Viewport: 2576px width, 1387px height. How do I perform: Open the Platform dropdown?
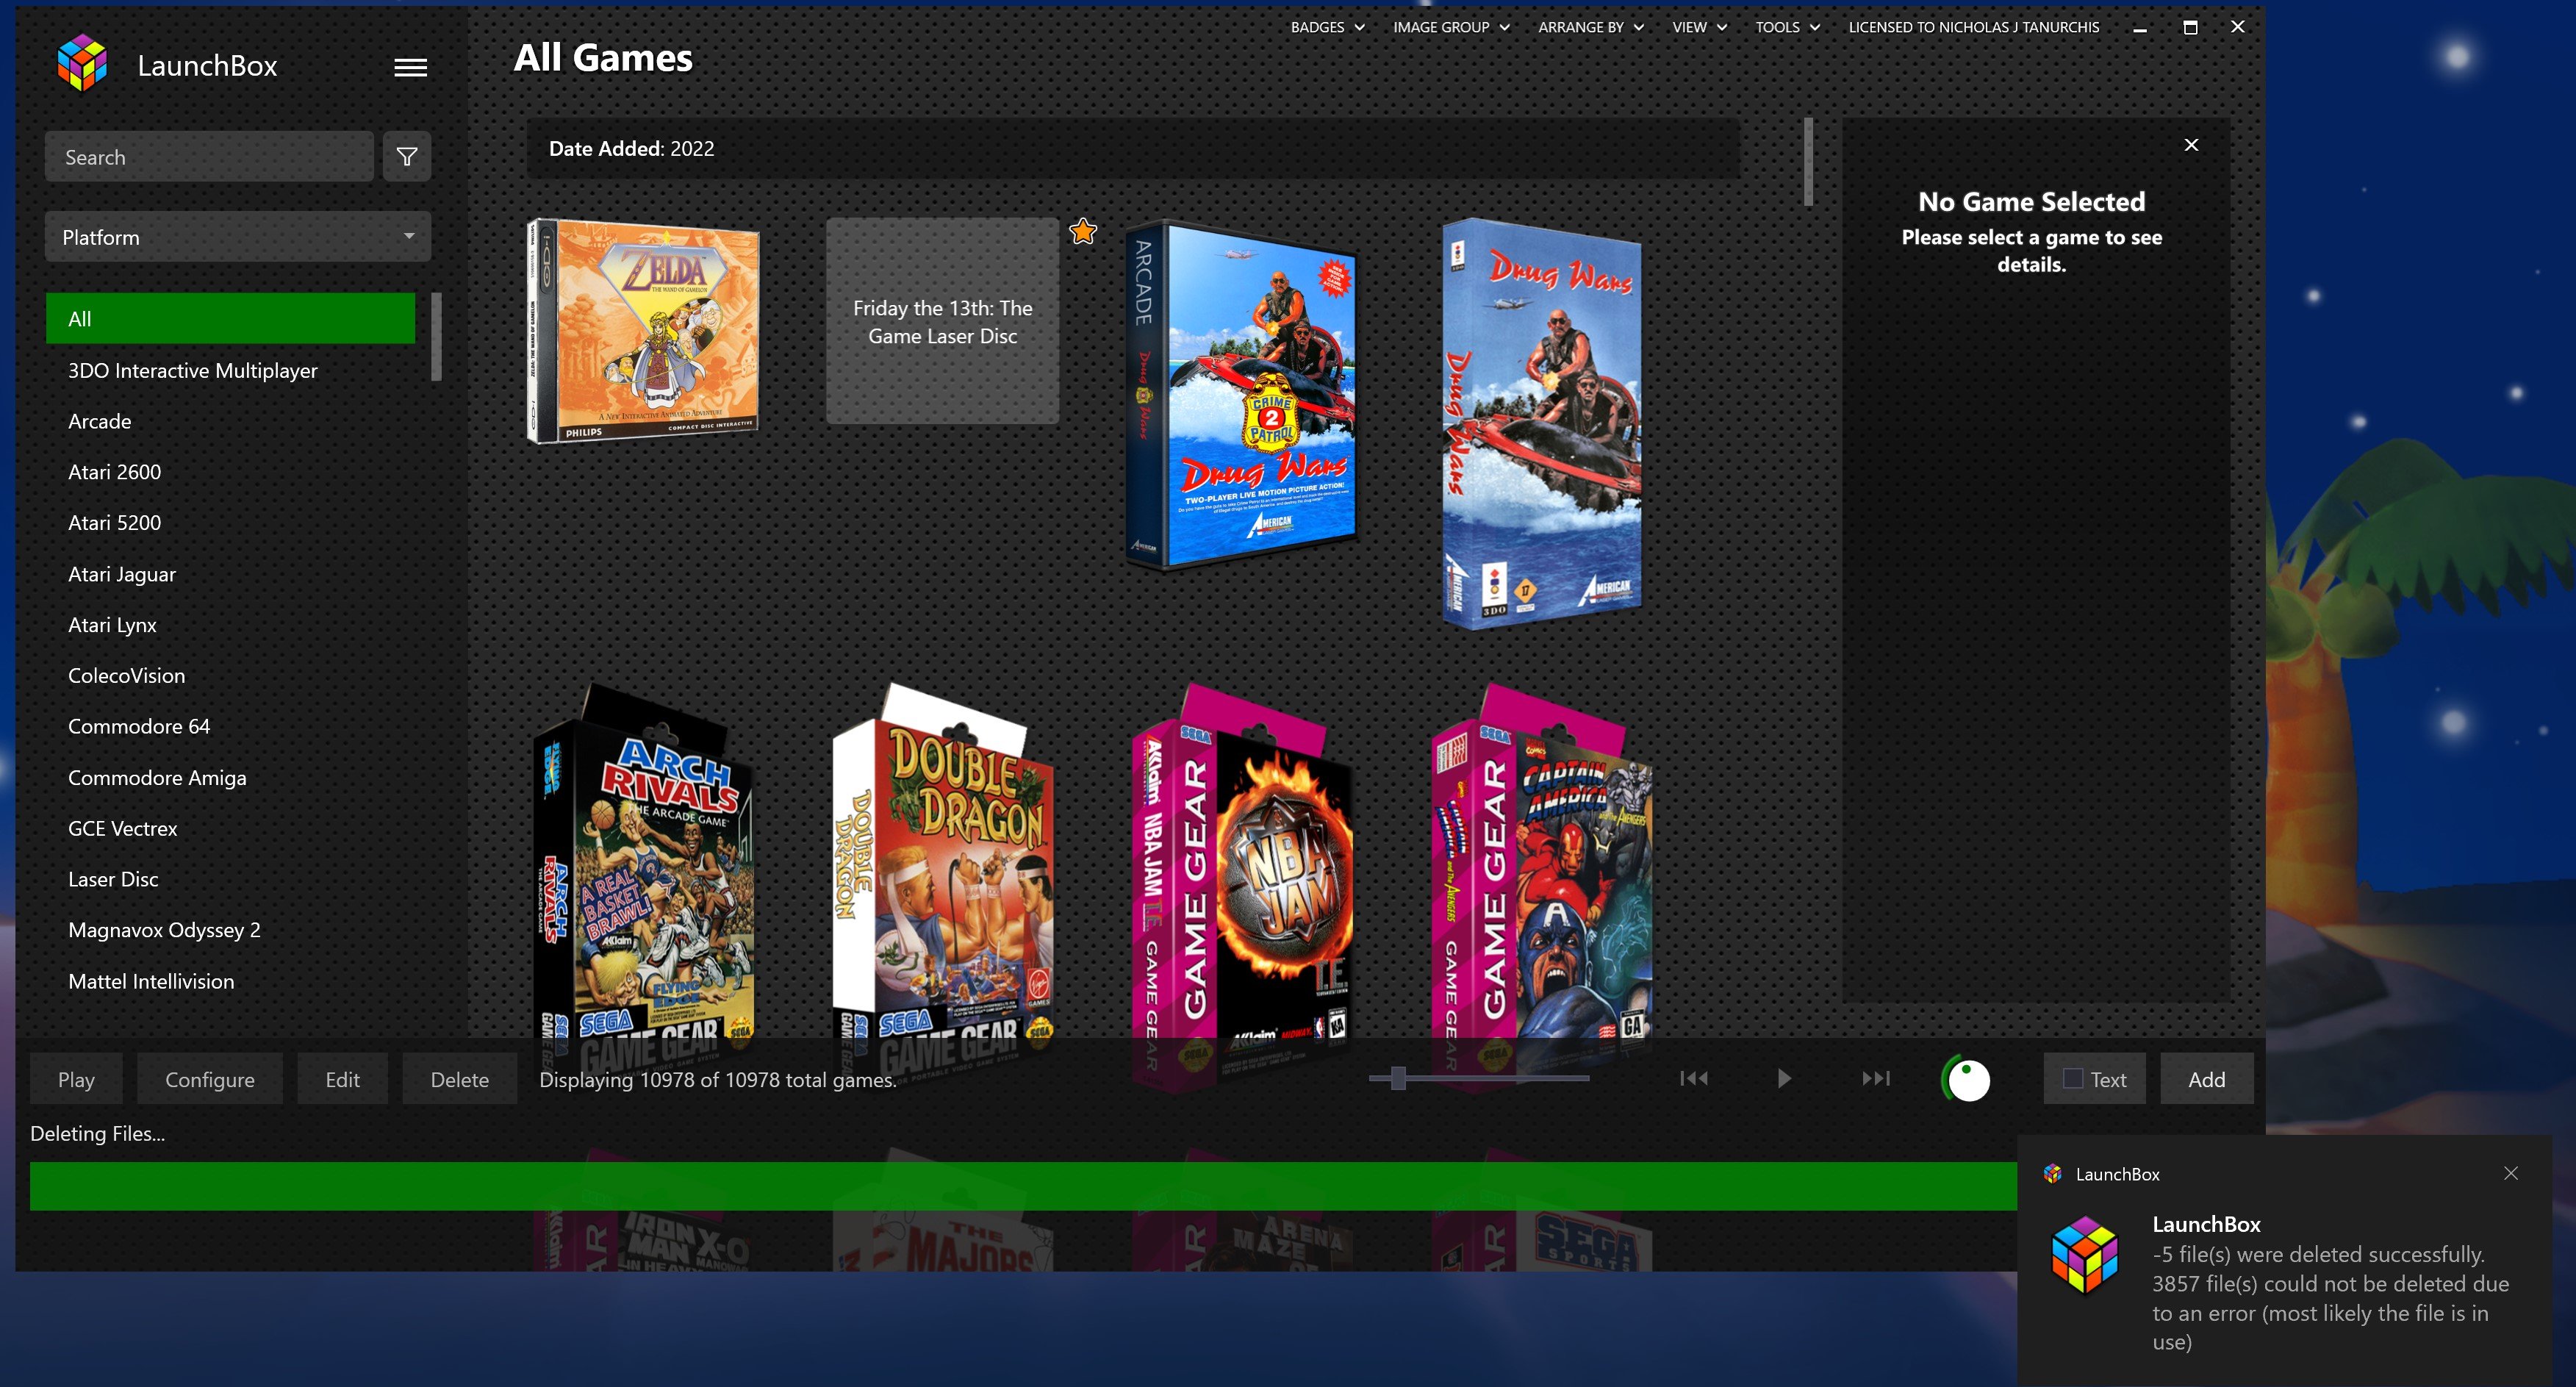click(238, 237)
